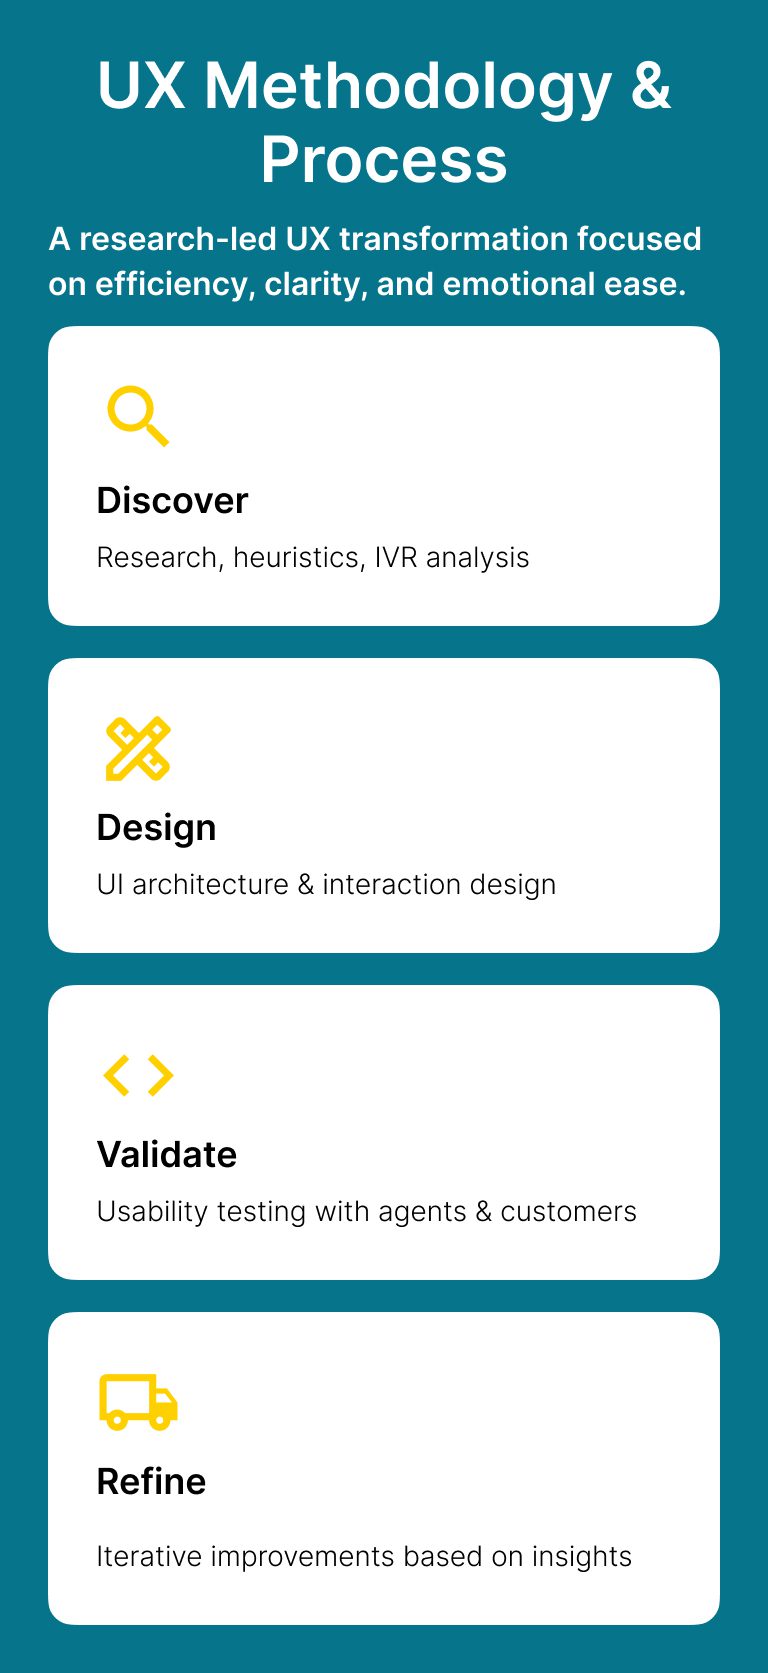This screenshot has width=768, height=1673.
Task: Select the Validate heading
Action: (x=166, y=1155)
